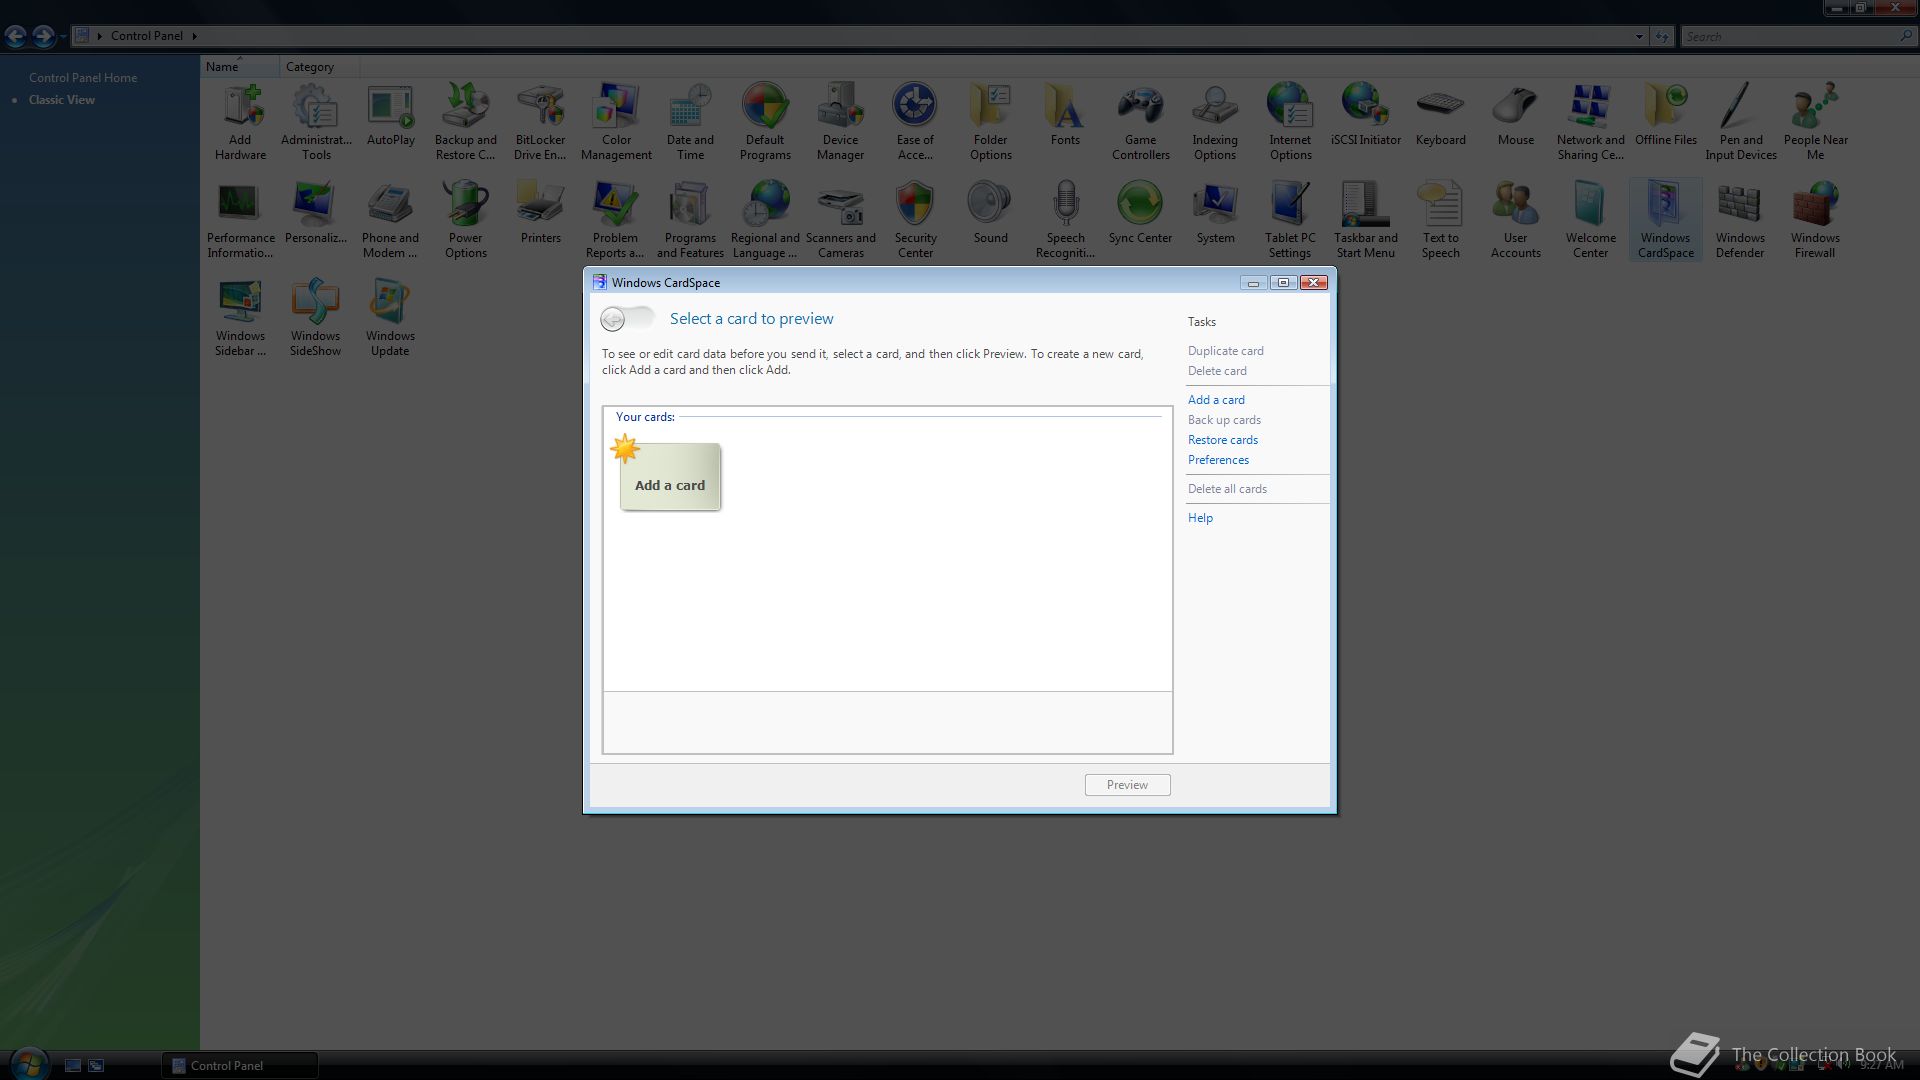Open the People Near Me icon
The width and height of the screenshot is (1920, 1080).
(x=1815, y=122)
